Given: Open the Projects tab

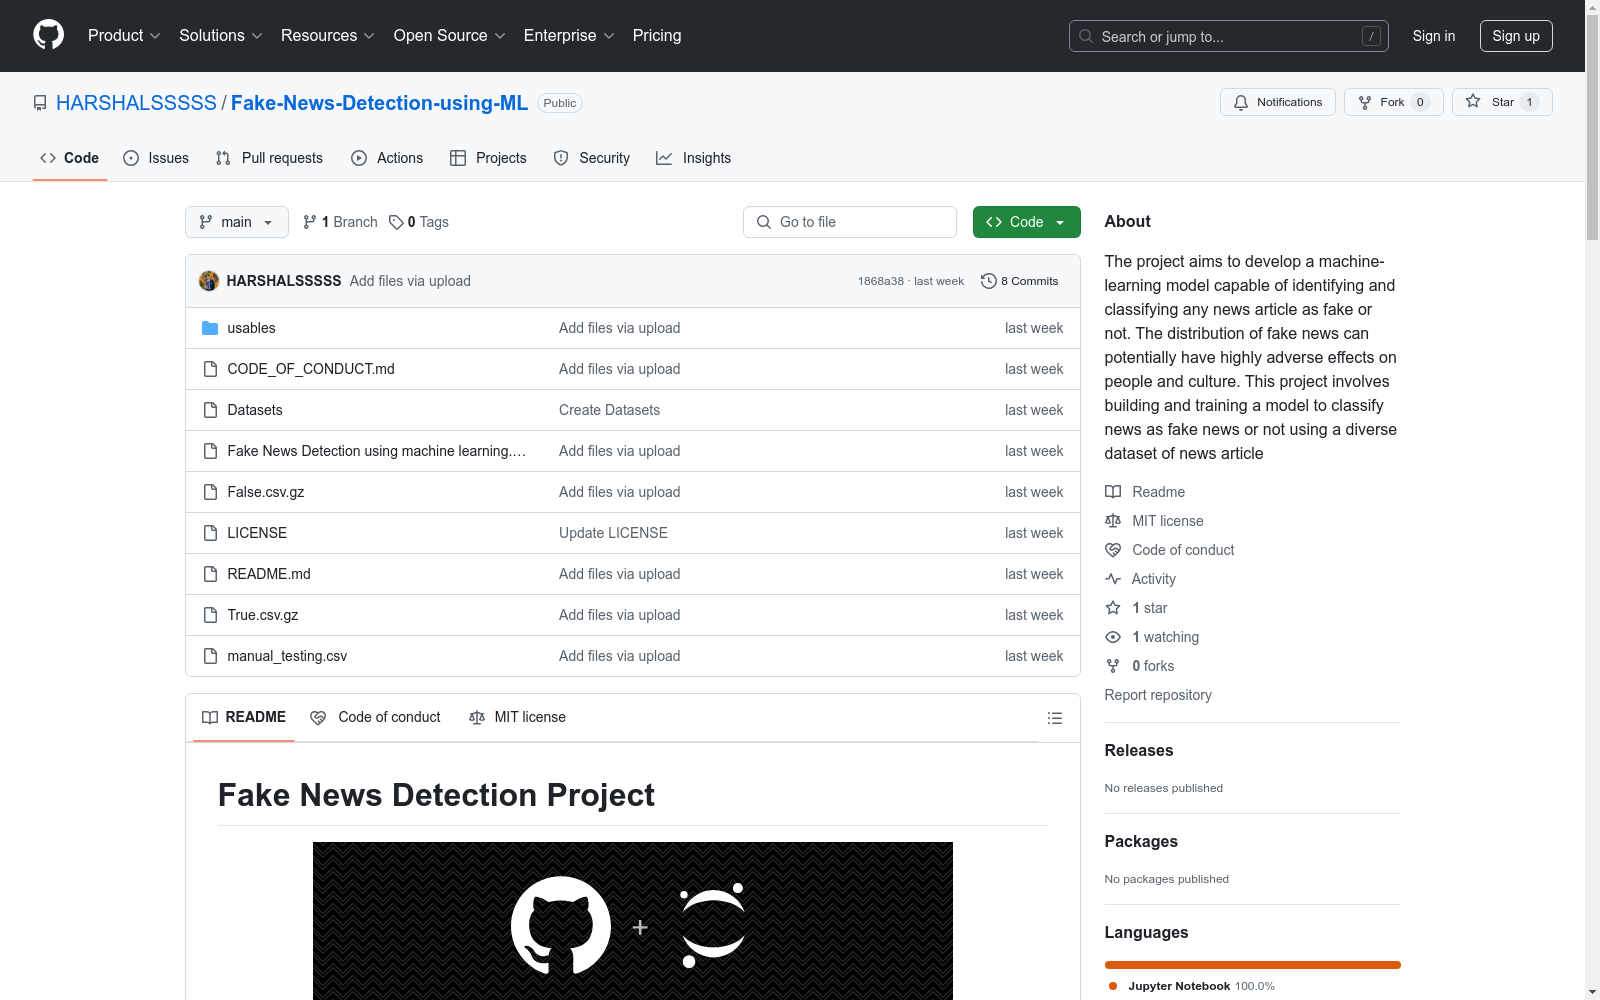Looking at the screenshot, I should tap(488, 158).
